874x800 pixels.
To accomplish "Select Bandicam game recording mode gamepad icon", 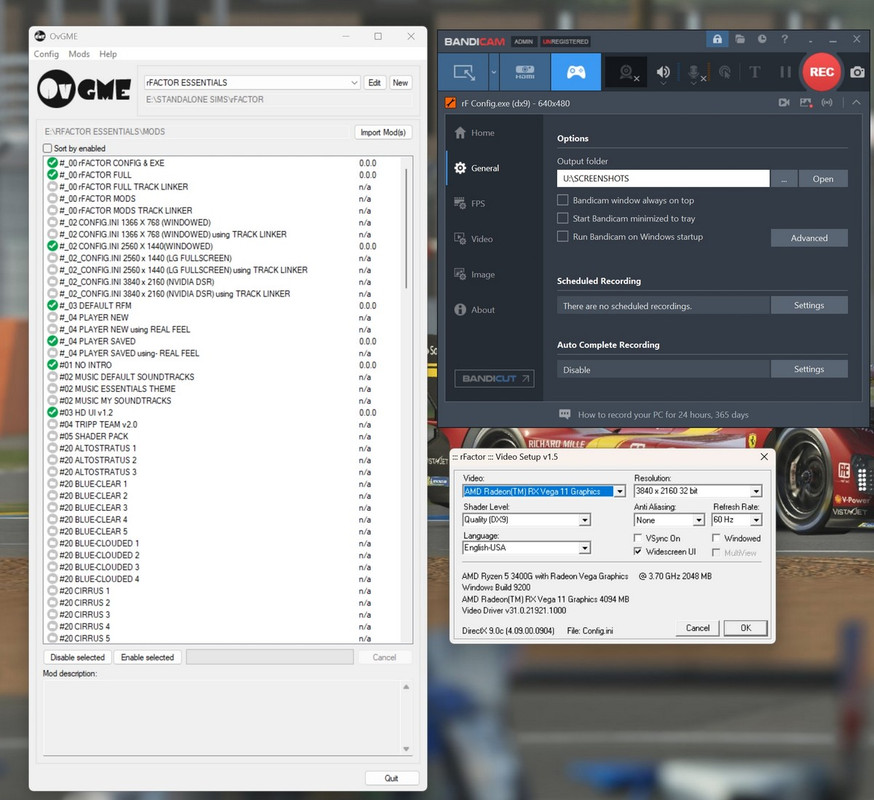I will coord(576,72).
